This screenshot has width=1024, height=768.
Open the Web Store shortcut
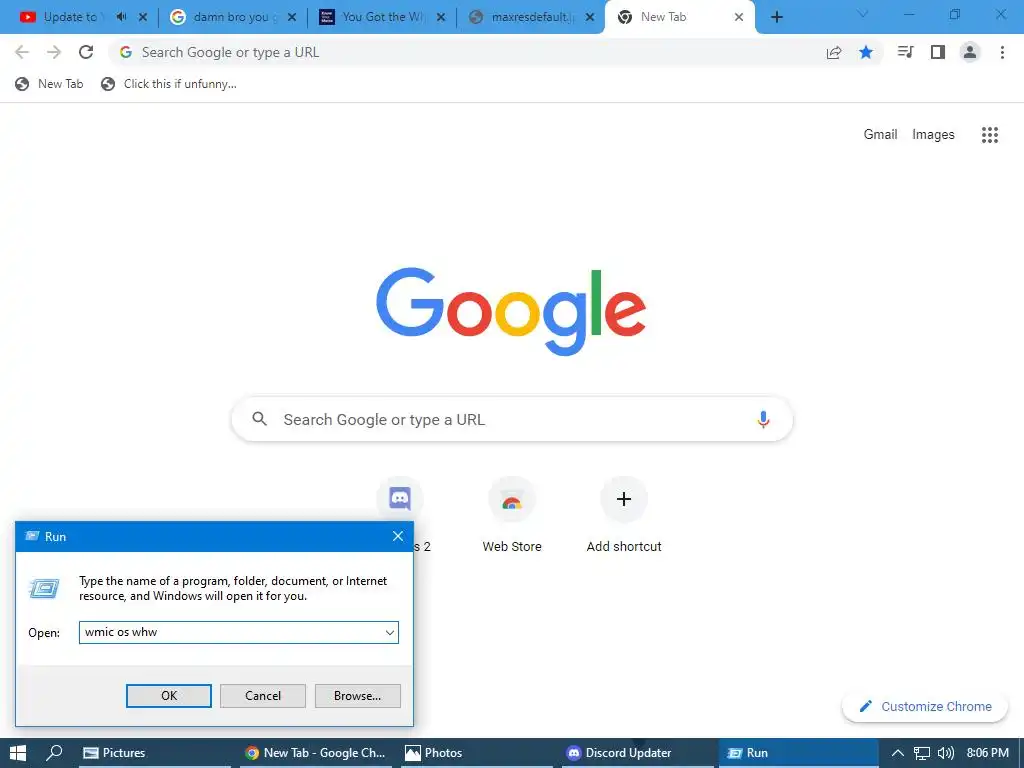click(x=512, y=516)
